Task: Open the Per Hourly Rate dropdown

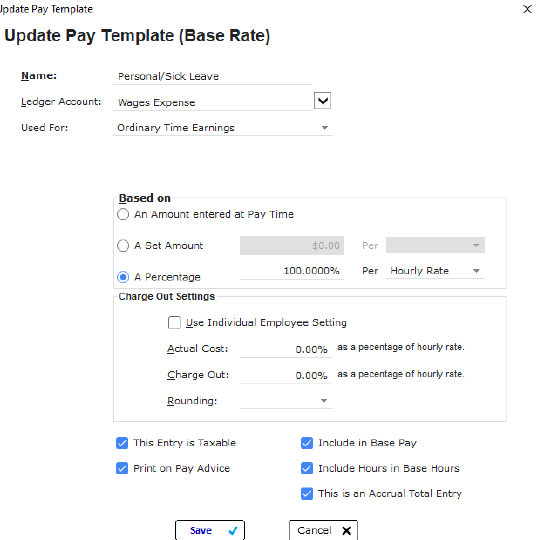Action: tap(435, 271)
